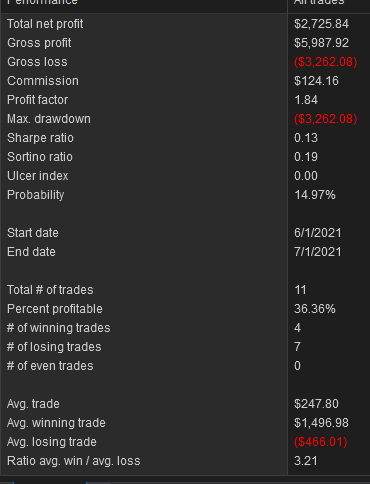370x484 pixels.
Task: Click the Profit factor value 1.84
Action: tap(306, 100)
